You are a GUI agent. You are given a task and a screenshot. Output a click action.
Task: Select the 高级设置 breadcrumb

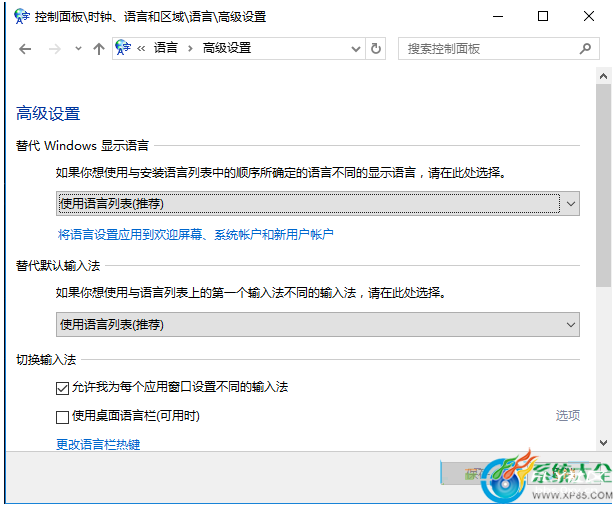[227, 48]
